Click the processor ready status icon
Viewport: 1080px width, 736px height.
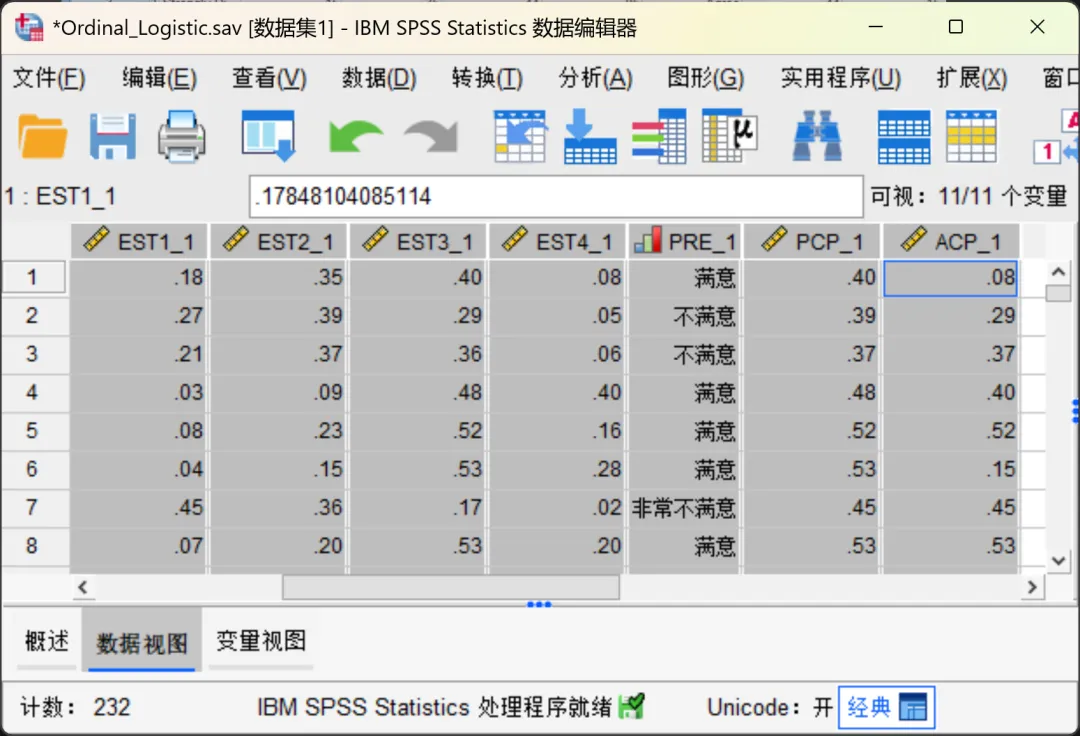[x=631, y=706]
